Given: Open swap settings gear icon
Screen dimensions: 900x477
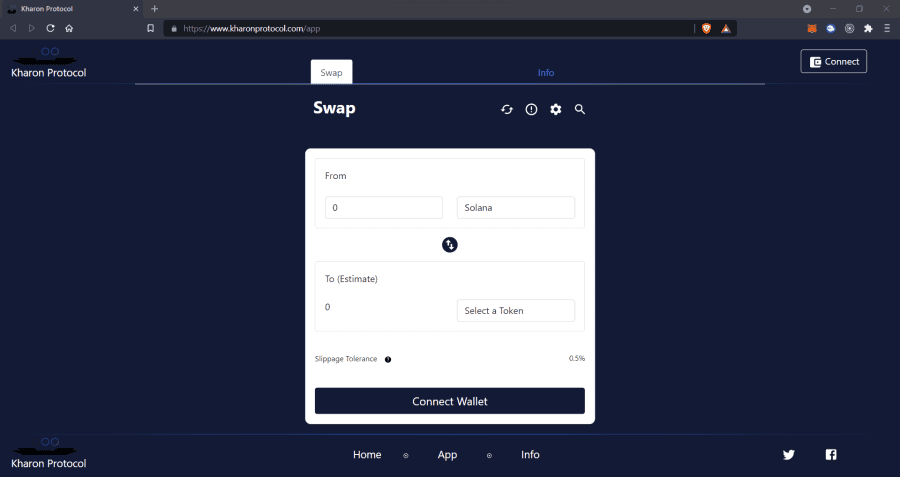Looking at the screenshot, I should click(x=556, y=109).
